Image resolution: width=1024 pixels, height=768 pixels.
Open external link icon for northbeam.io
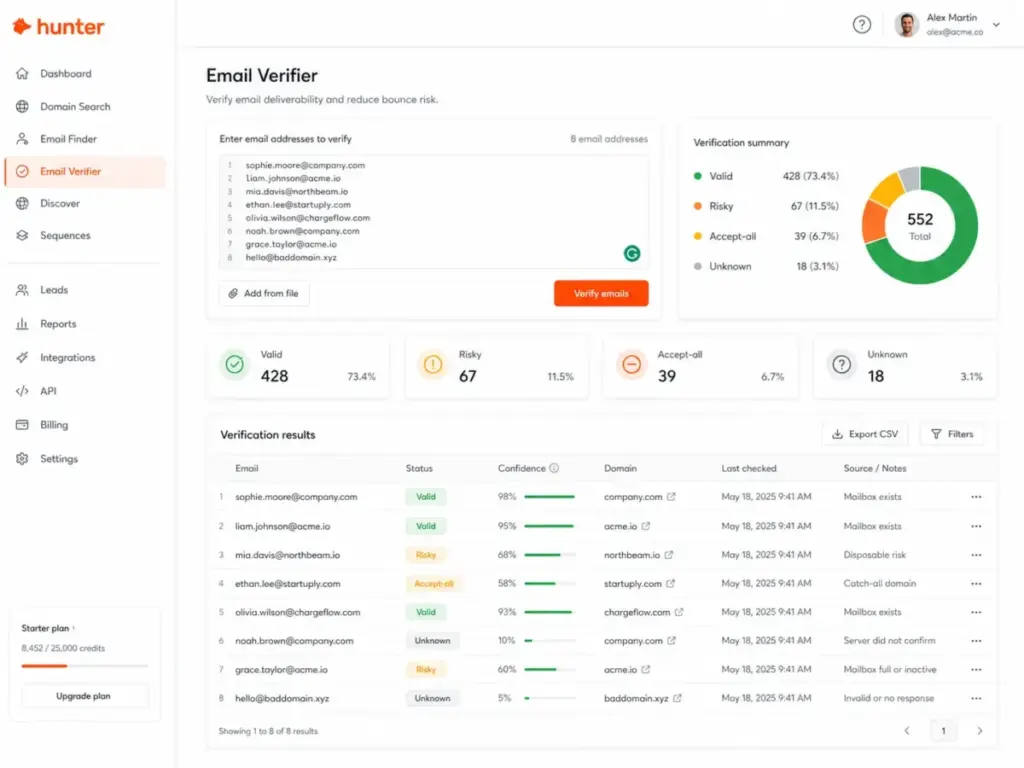(669, 555)
